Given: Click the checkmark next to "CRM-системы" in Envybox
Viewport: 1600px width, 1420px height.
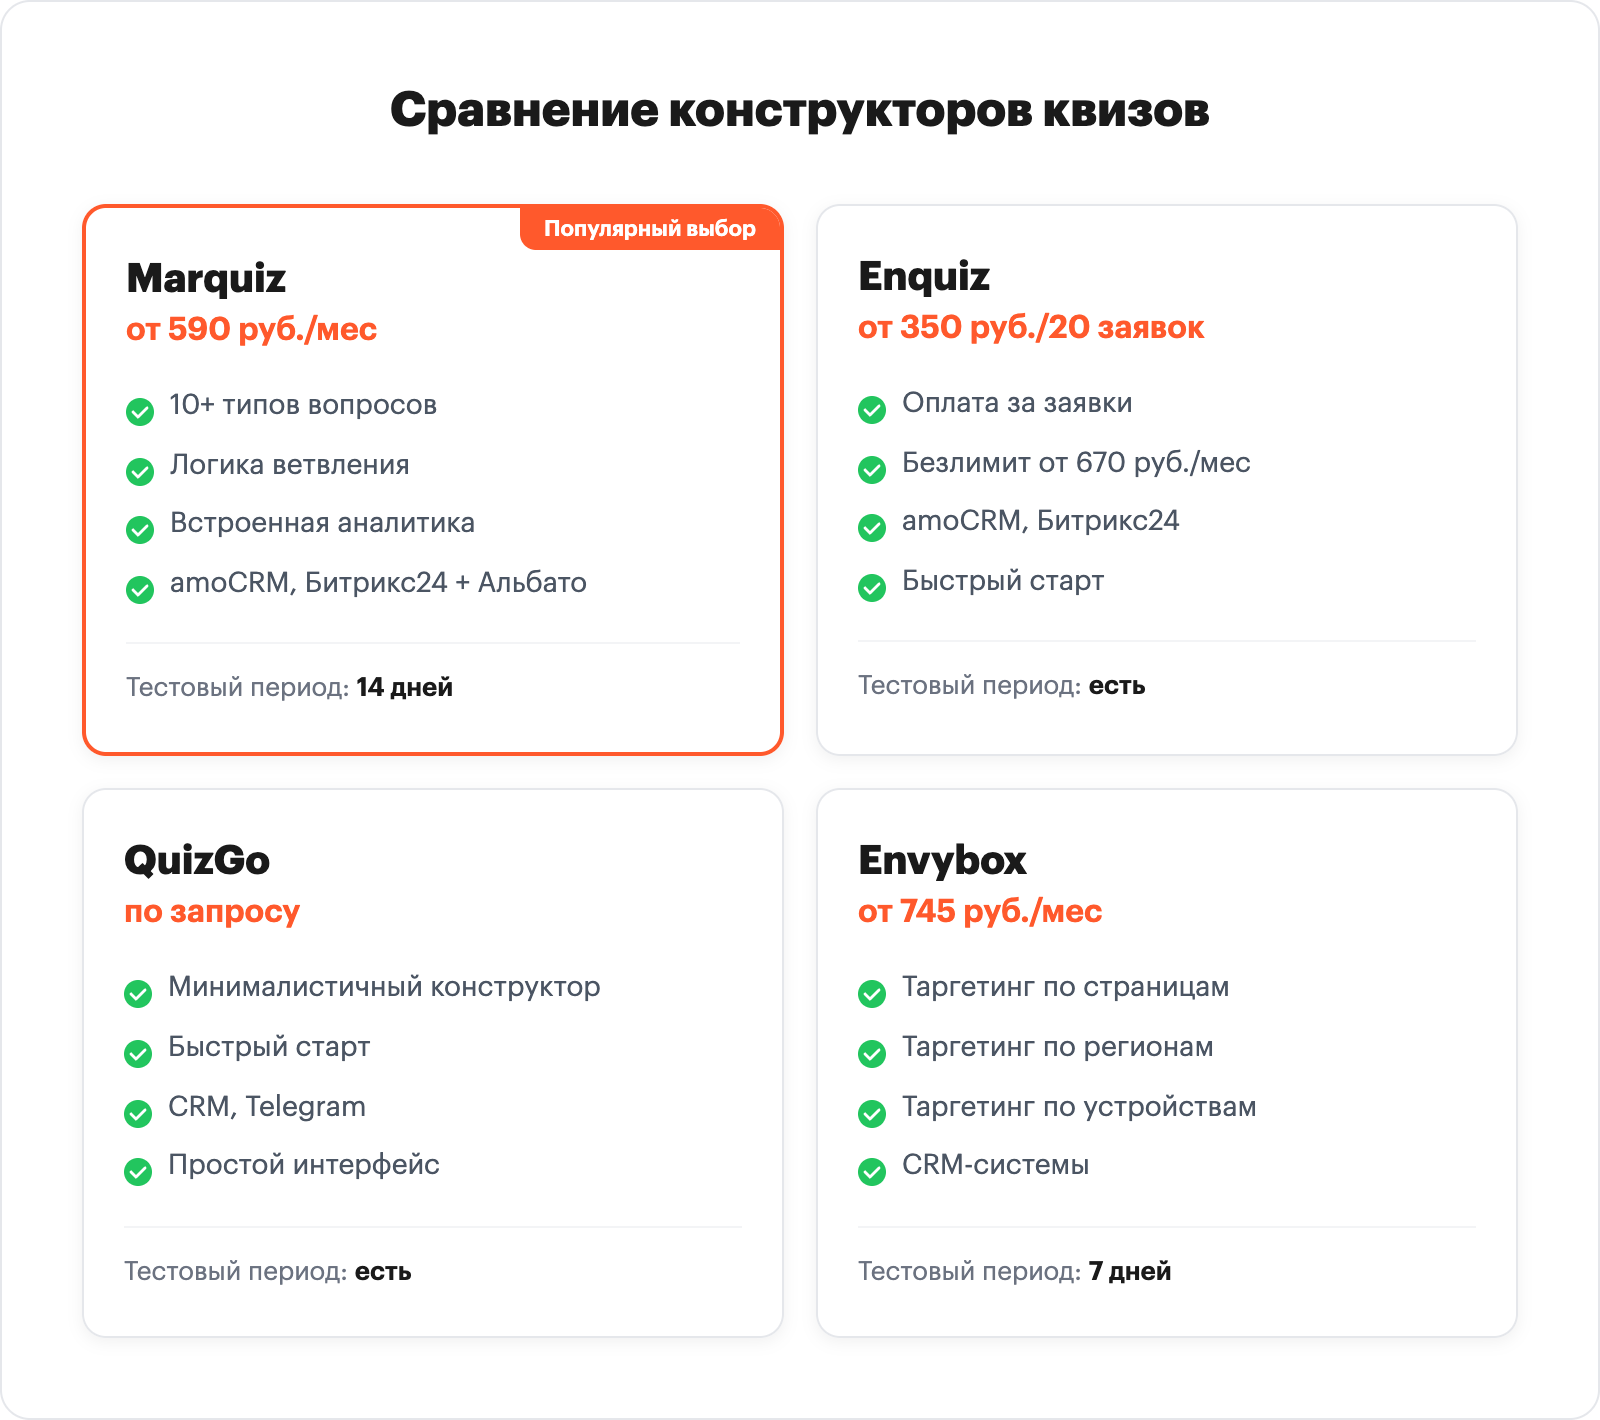Looking at the screenshot, I should (x=872, y=1172).
